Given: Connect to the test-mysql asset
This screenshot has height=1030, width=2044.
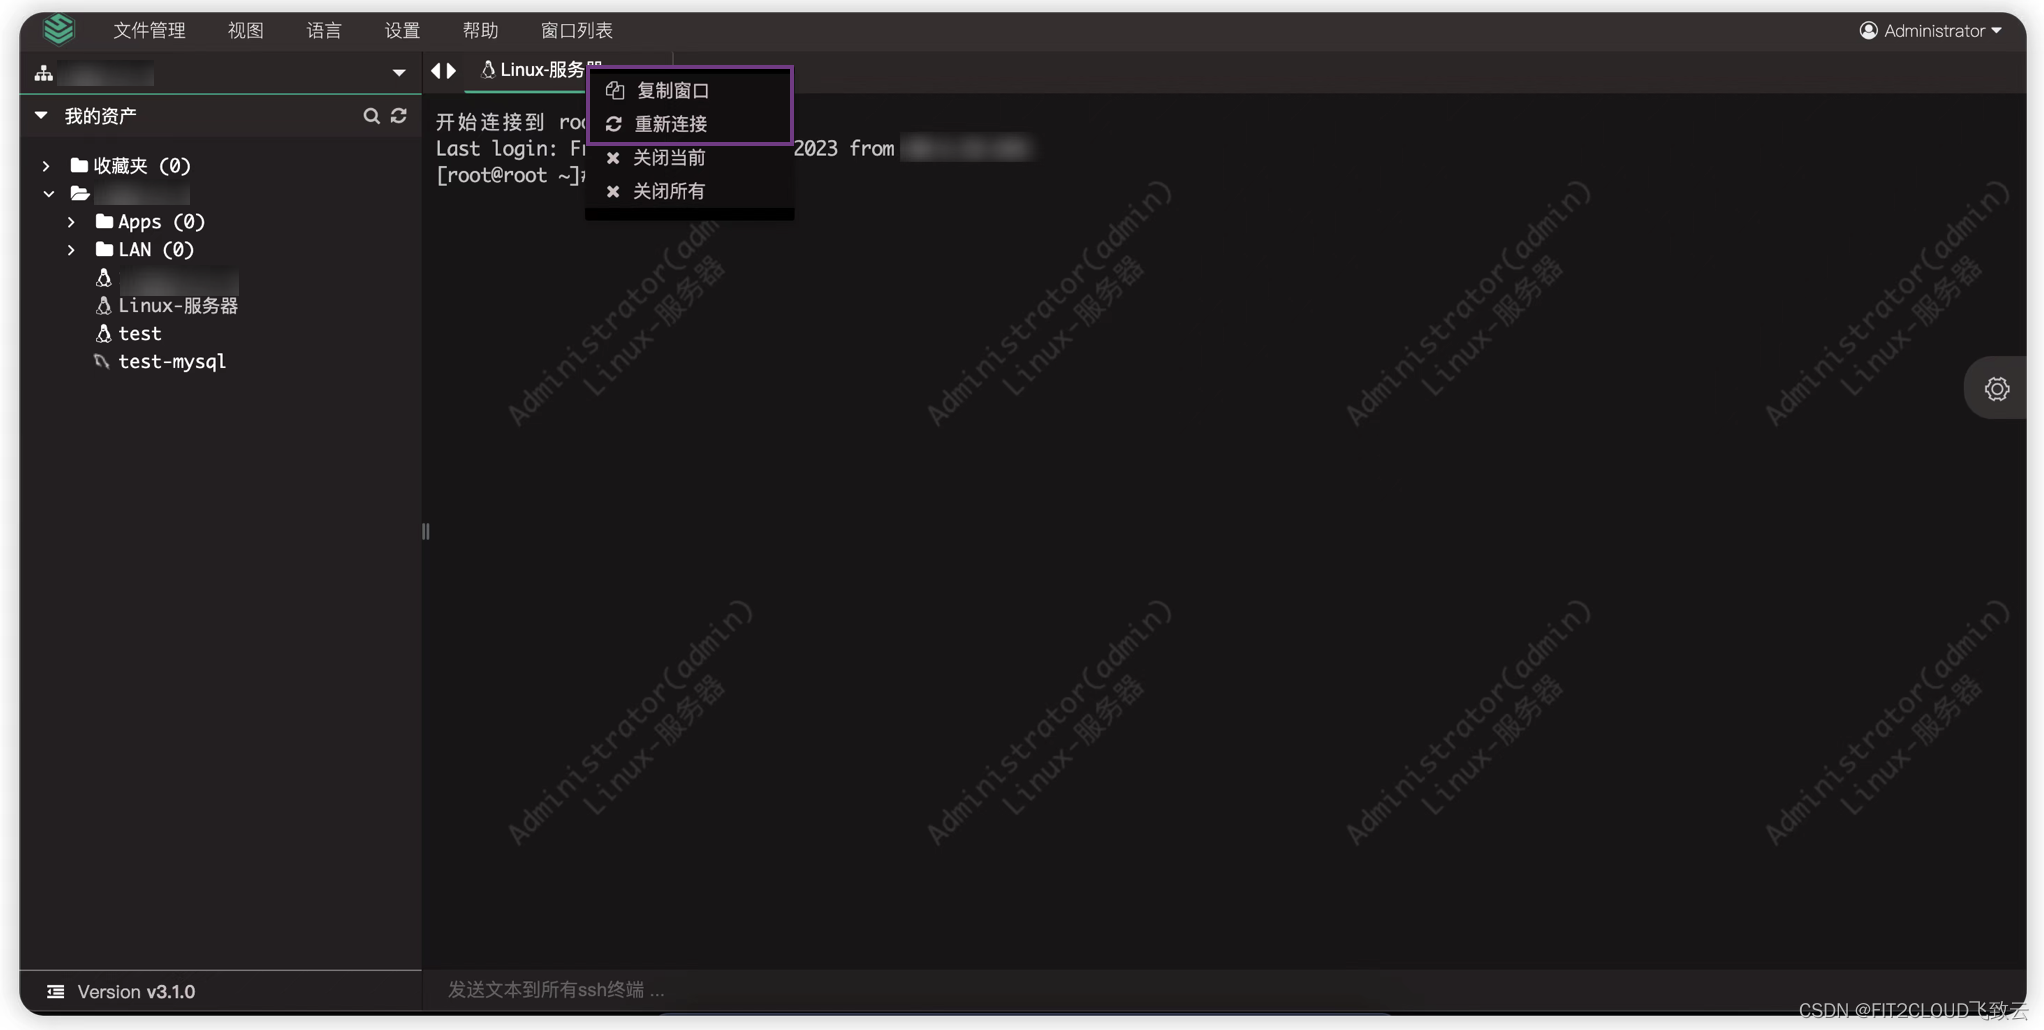Looking at the screenshot, I should [172, 362].
